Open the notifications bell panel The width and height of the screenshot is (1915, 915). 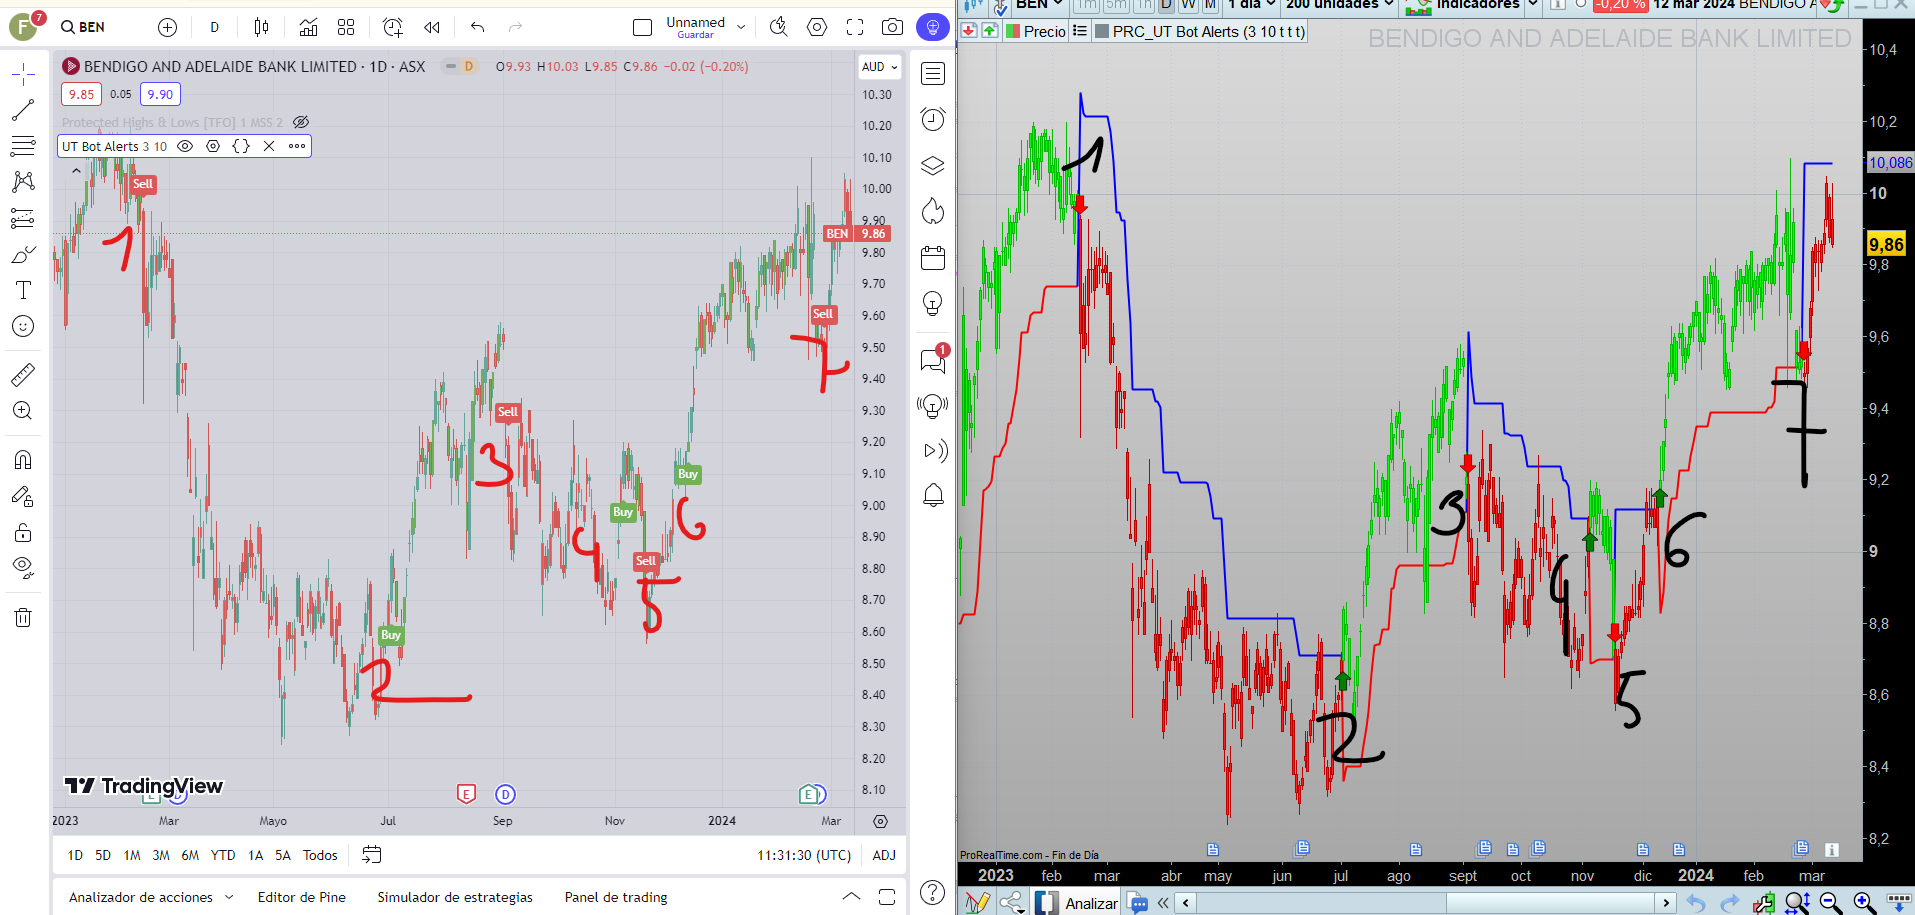(x=933, y=495)
